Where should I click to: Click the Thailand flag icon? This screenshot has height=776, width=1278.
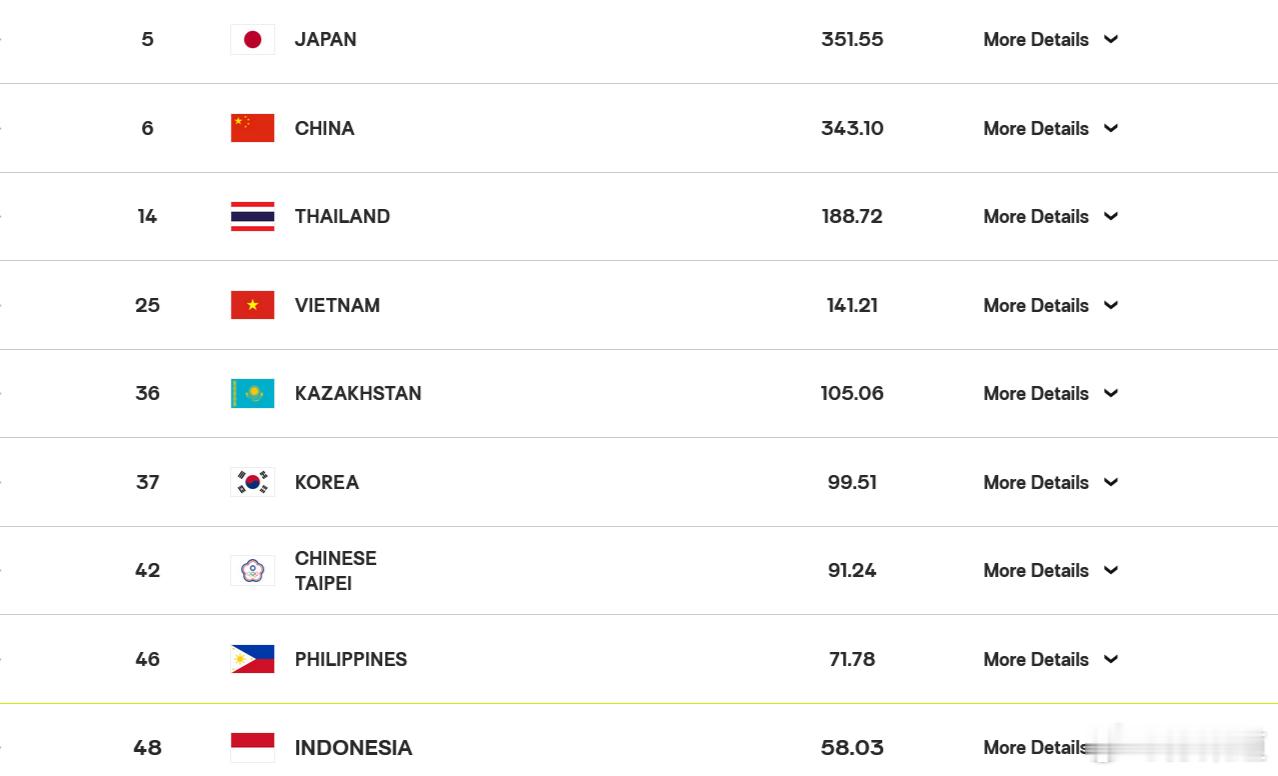click(252, 216)
